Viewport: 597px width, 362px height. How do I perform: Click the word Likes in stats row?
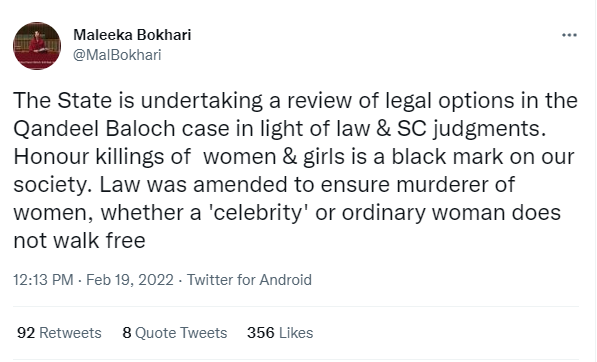point(296,333)
